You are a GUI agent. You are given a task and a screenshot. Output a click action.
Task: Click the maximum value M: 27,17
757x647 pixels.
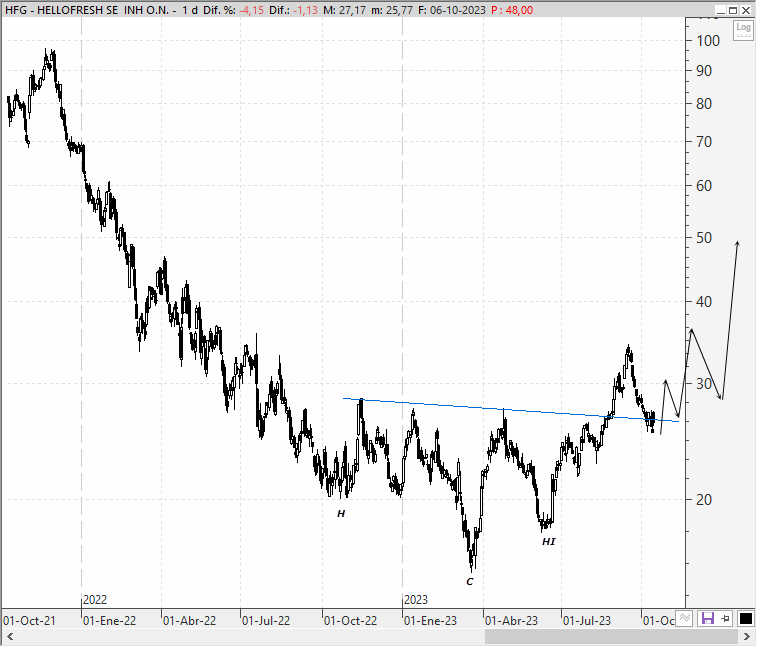pyautogui.click(x=344, y=10)
